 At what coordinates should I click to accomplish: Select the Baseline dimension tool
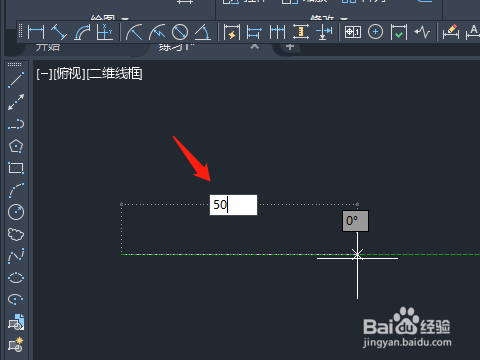(x=254, y=32)
